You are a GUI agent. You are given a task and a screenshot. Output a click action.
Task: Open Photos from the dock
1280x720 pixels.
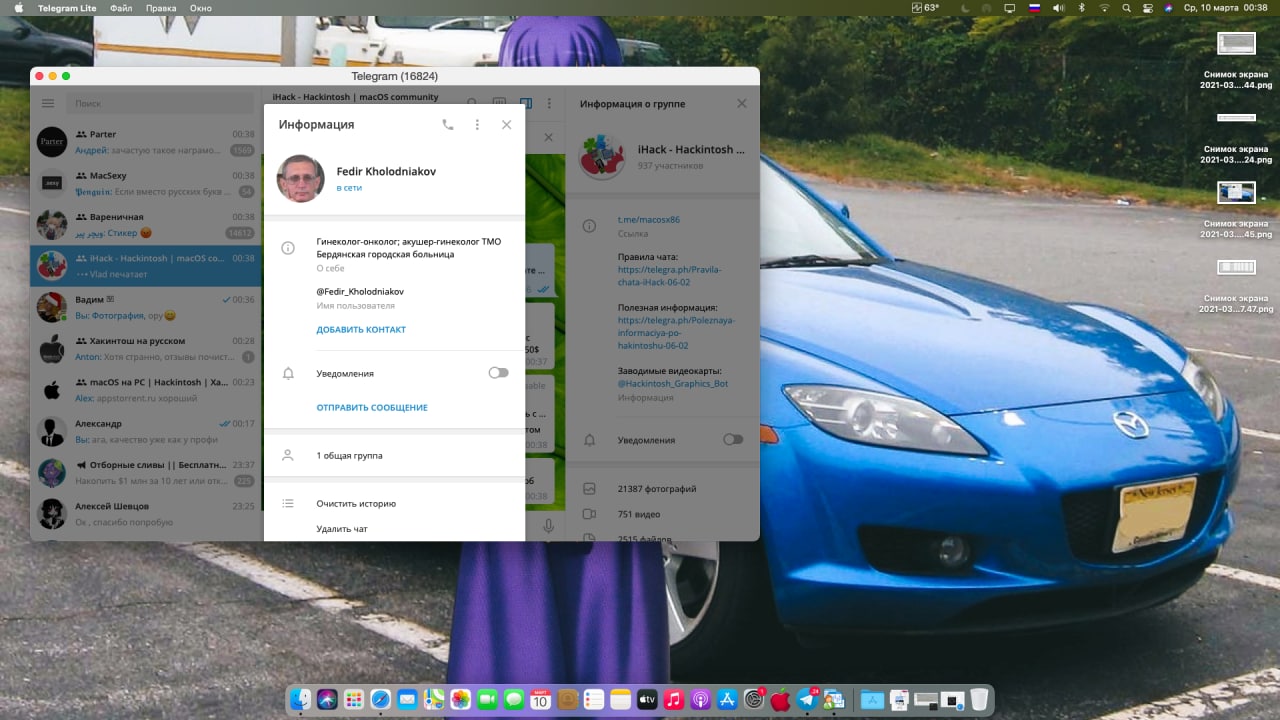click(x=460, y=700)
